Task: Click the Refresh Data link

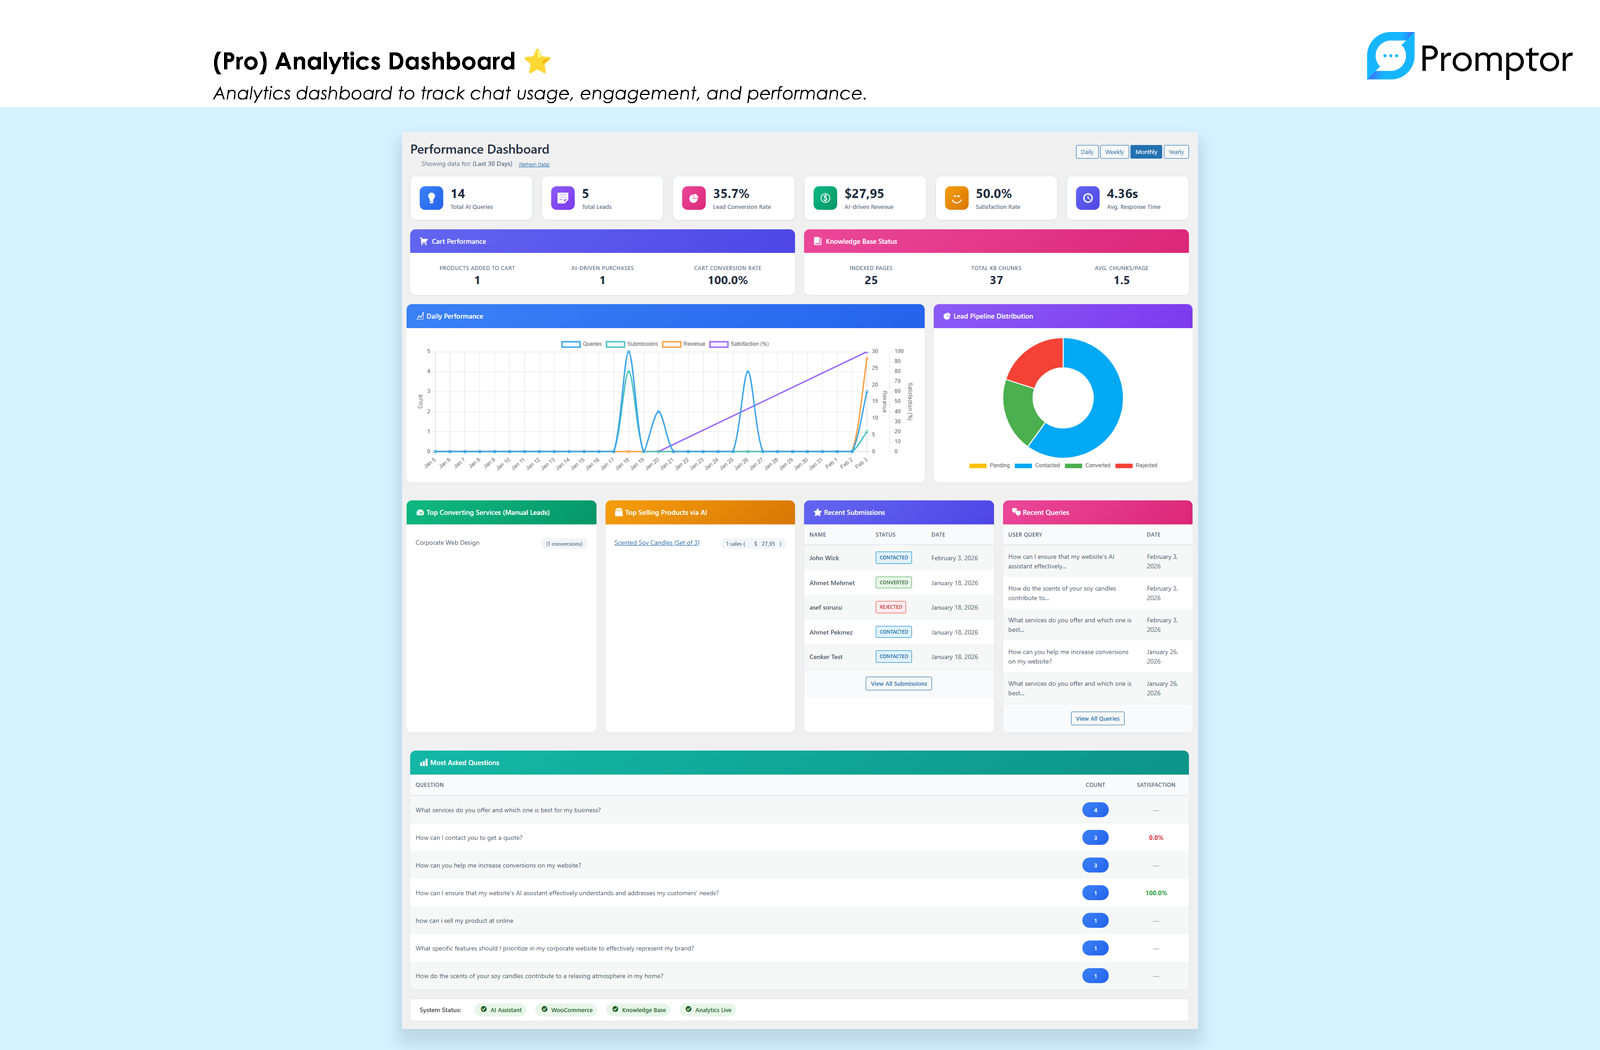Action: [534, 164]
